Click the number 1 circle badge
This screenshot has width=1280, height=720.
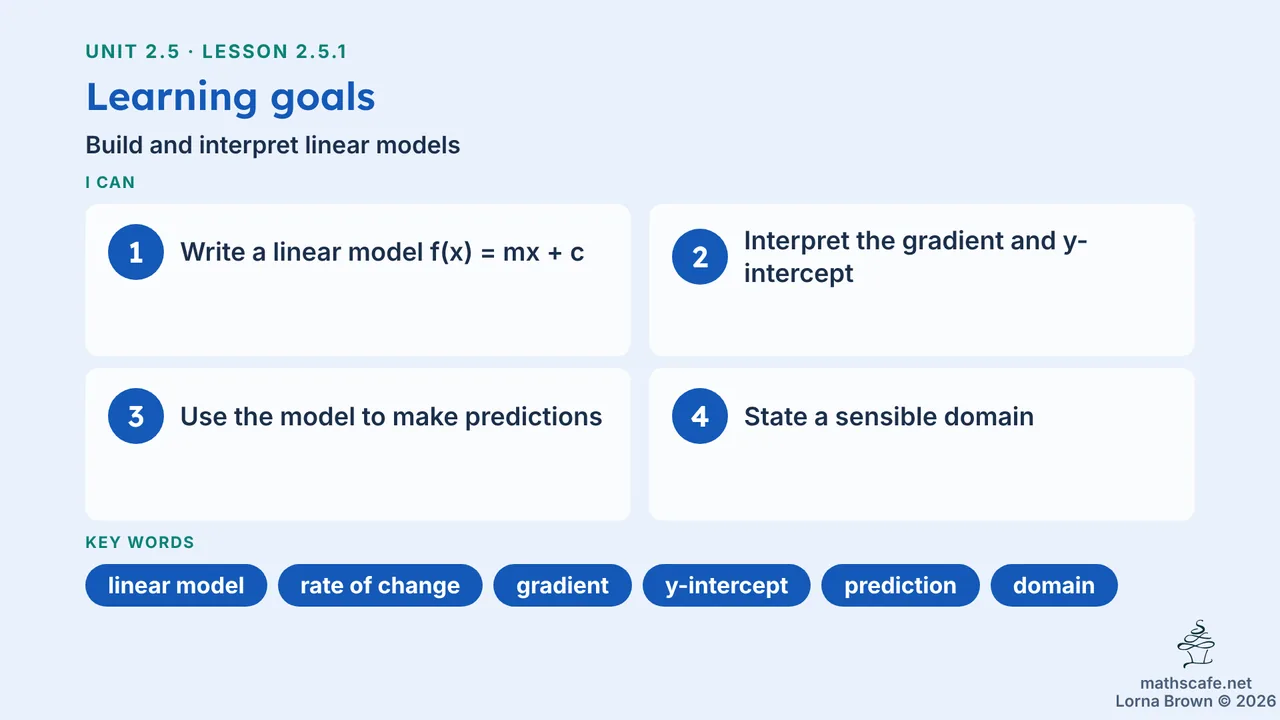136,252
